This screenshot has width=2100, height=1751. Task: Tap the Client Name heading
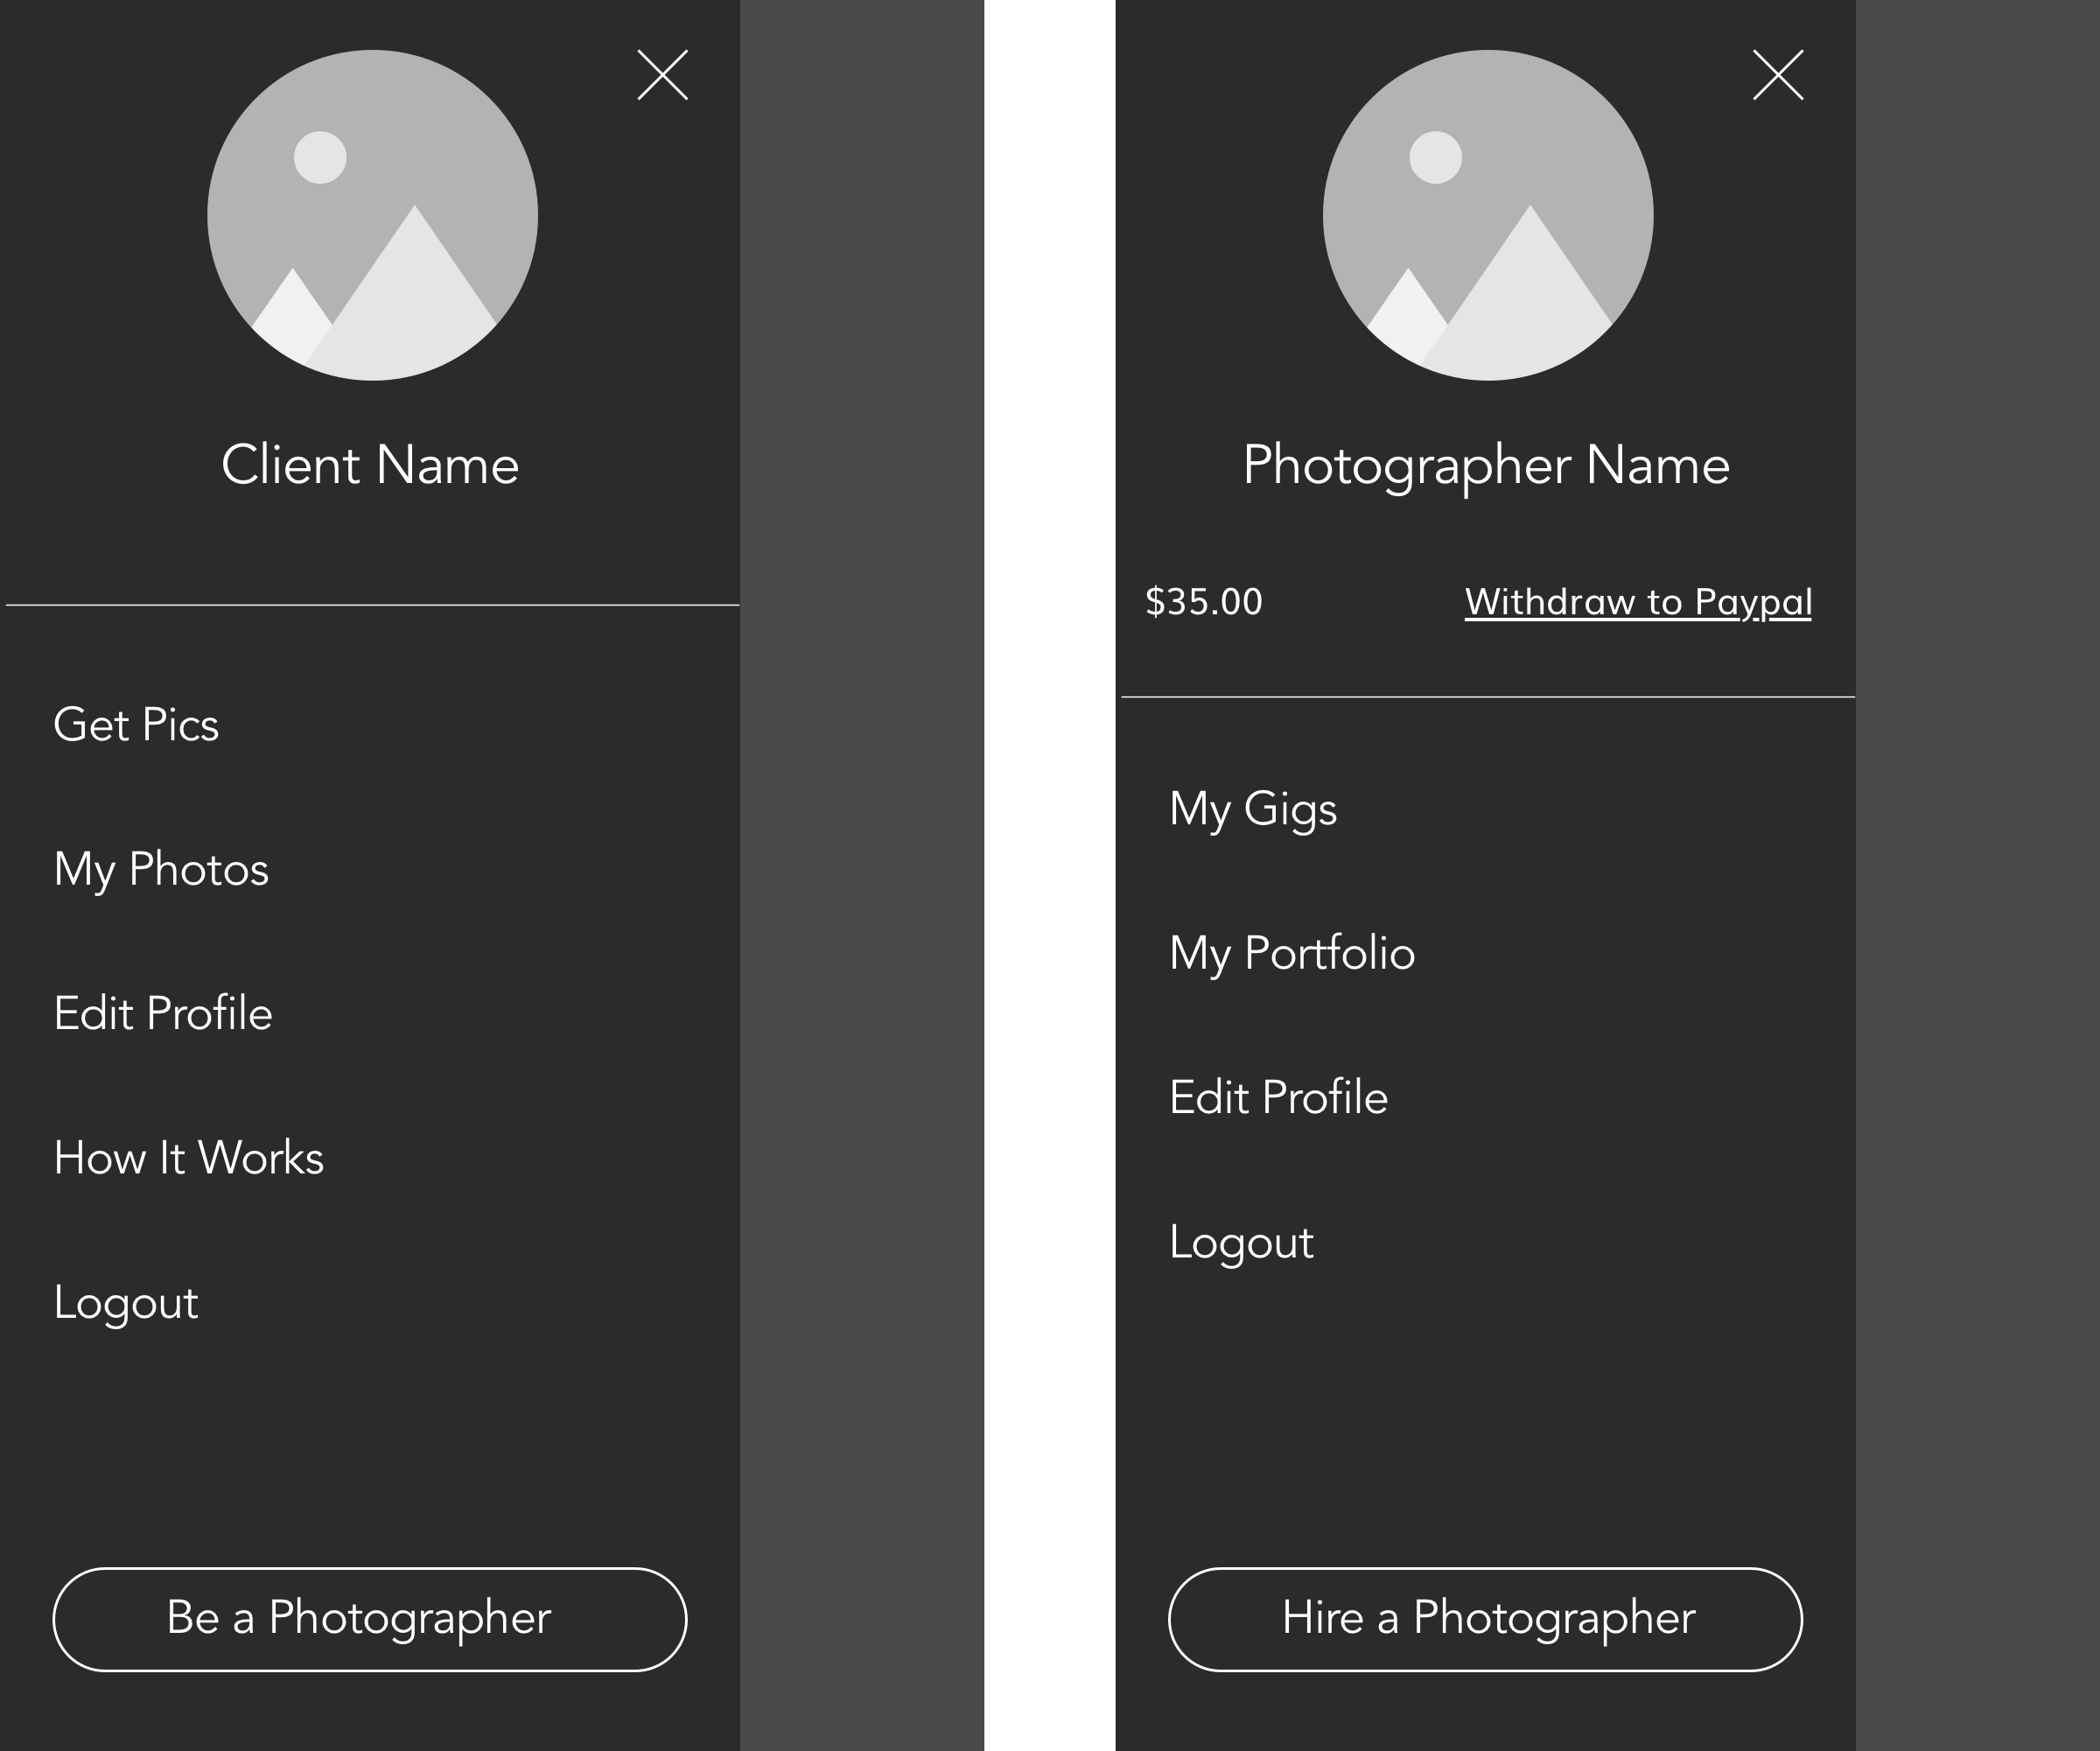(370, 465)
